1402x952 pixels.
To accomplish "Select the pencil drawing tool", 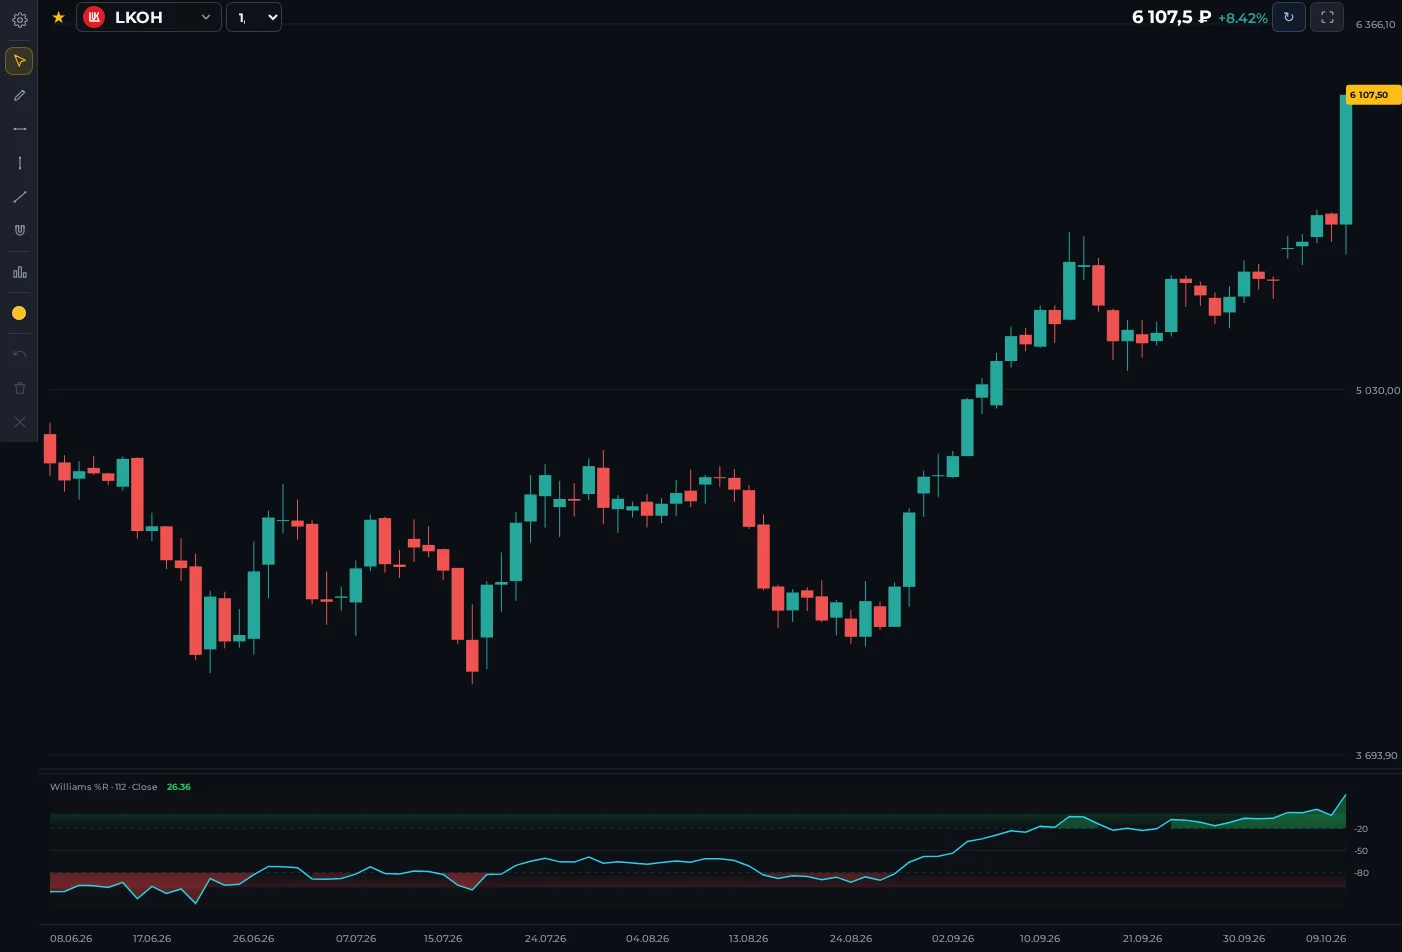I will (19, 95).
